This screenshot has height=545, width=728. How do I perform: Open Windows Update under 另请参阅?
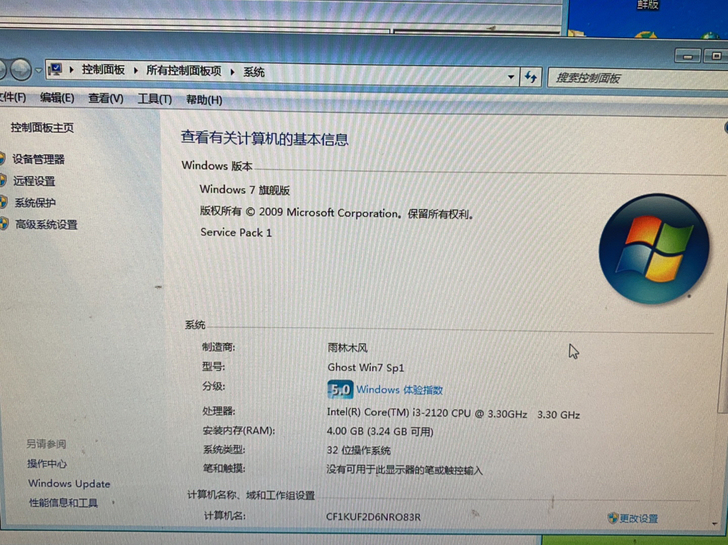click(69, 483)
